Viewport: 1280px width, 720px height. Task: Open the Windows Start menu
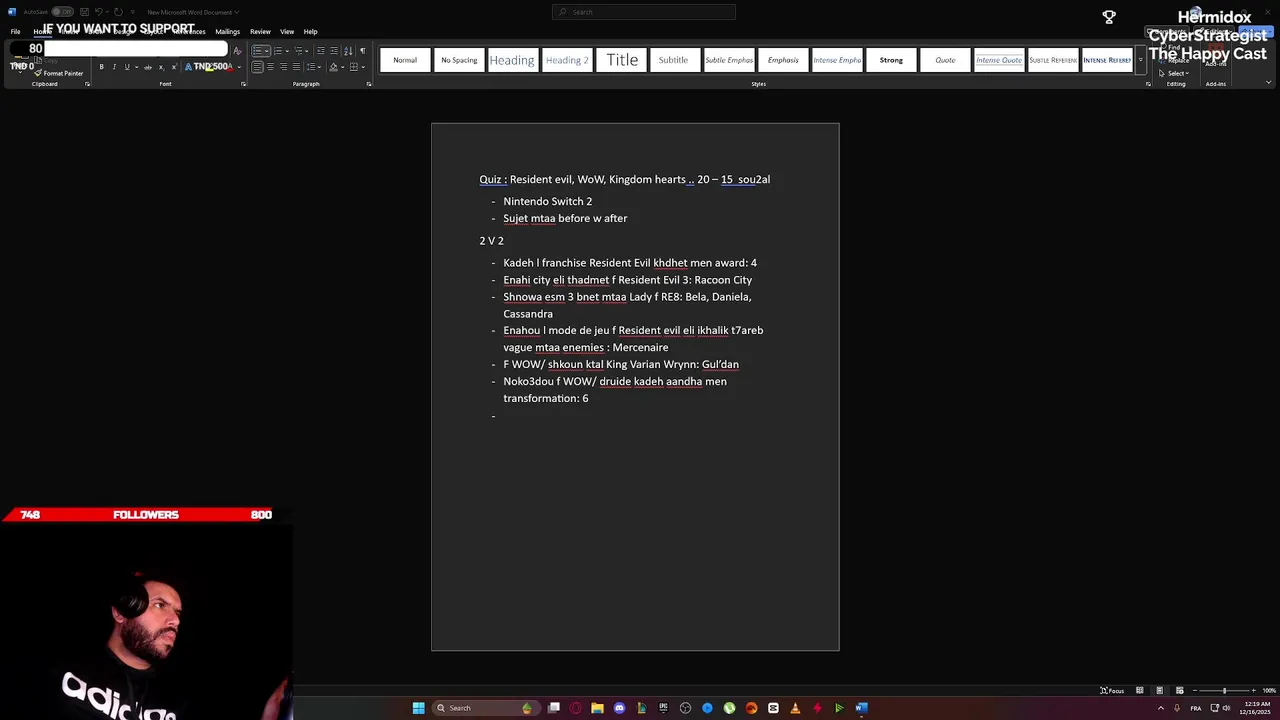pyautogui.click(x=418, y=708)
